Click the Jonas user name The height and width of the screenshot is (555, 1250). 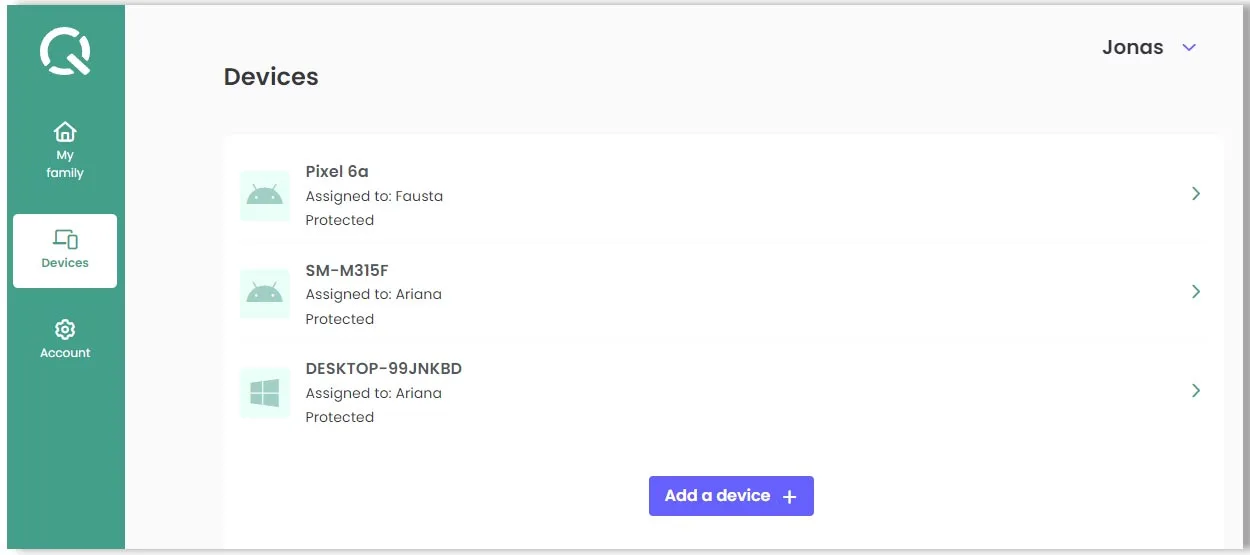(1132, 48)
